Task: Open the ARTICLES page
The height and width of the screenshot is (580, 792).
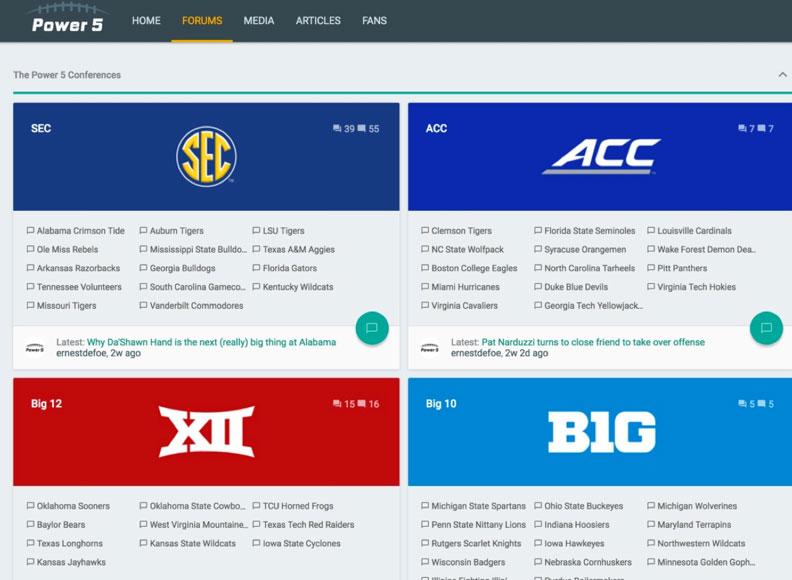Action: coord(318,21)
